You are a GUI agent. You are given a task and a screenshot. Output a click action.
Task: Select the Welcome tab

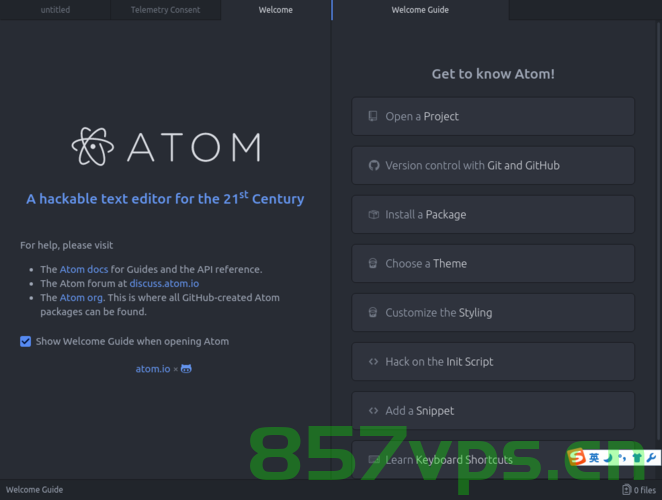[x=276, y=10]
